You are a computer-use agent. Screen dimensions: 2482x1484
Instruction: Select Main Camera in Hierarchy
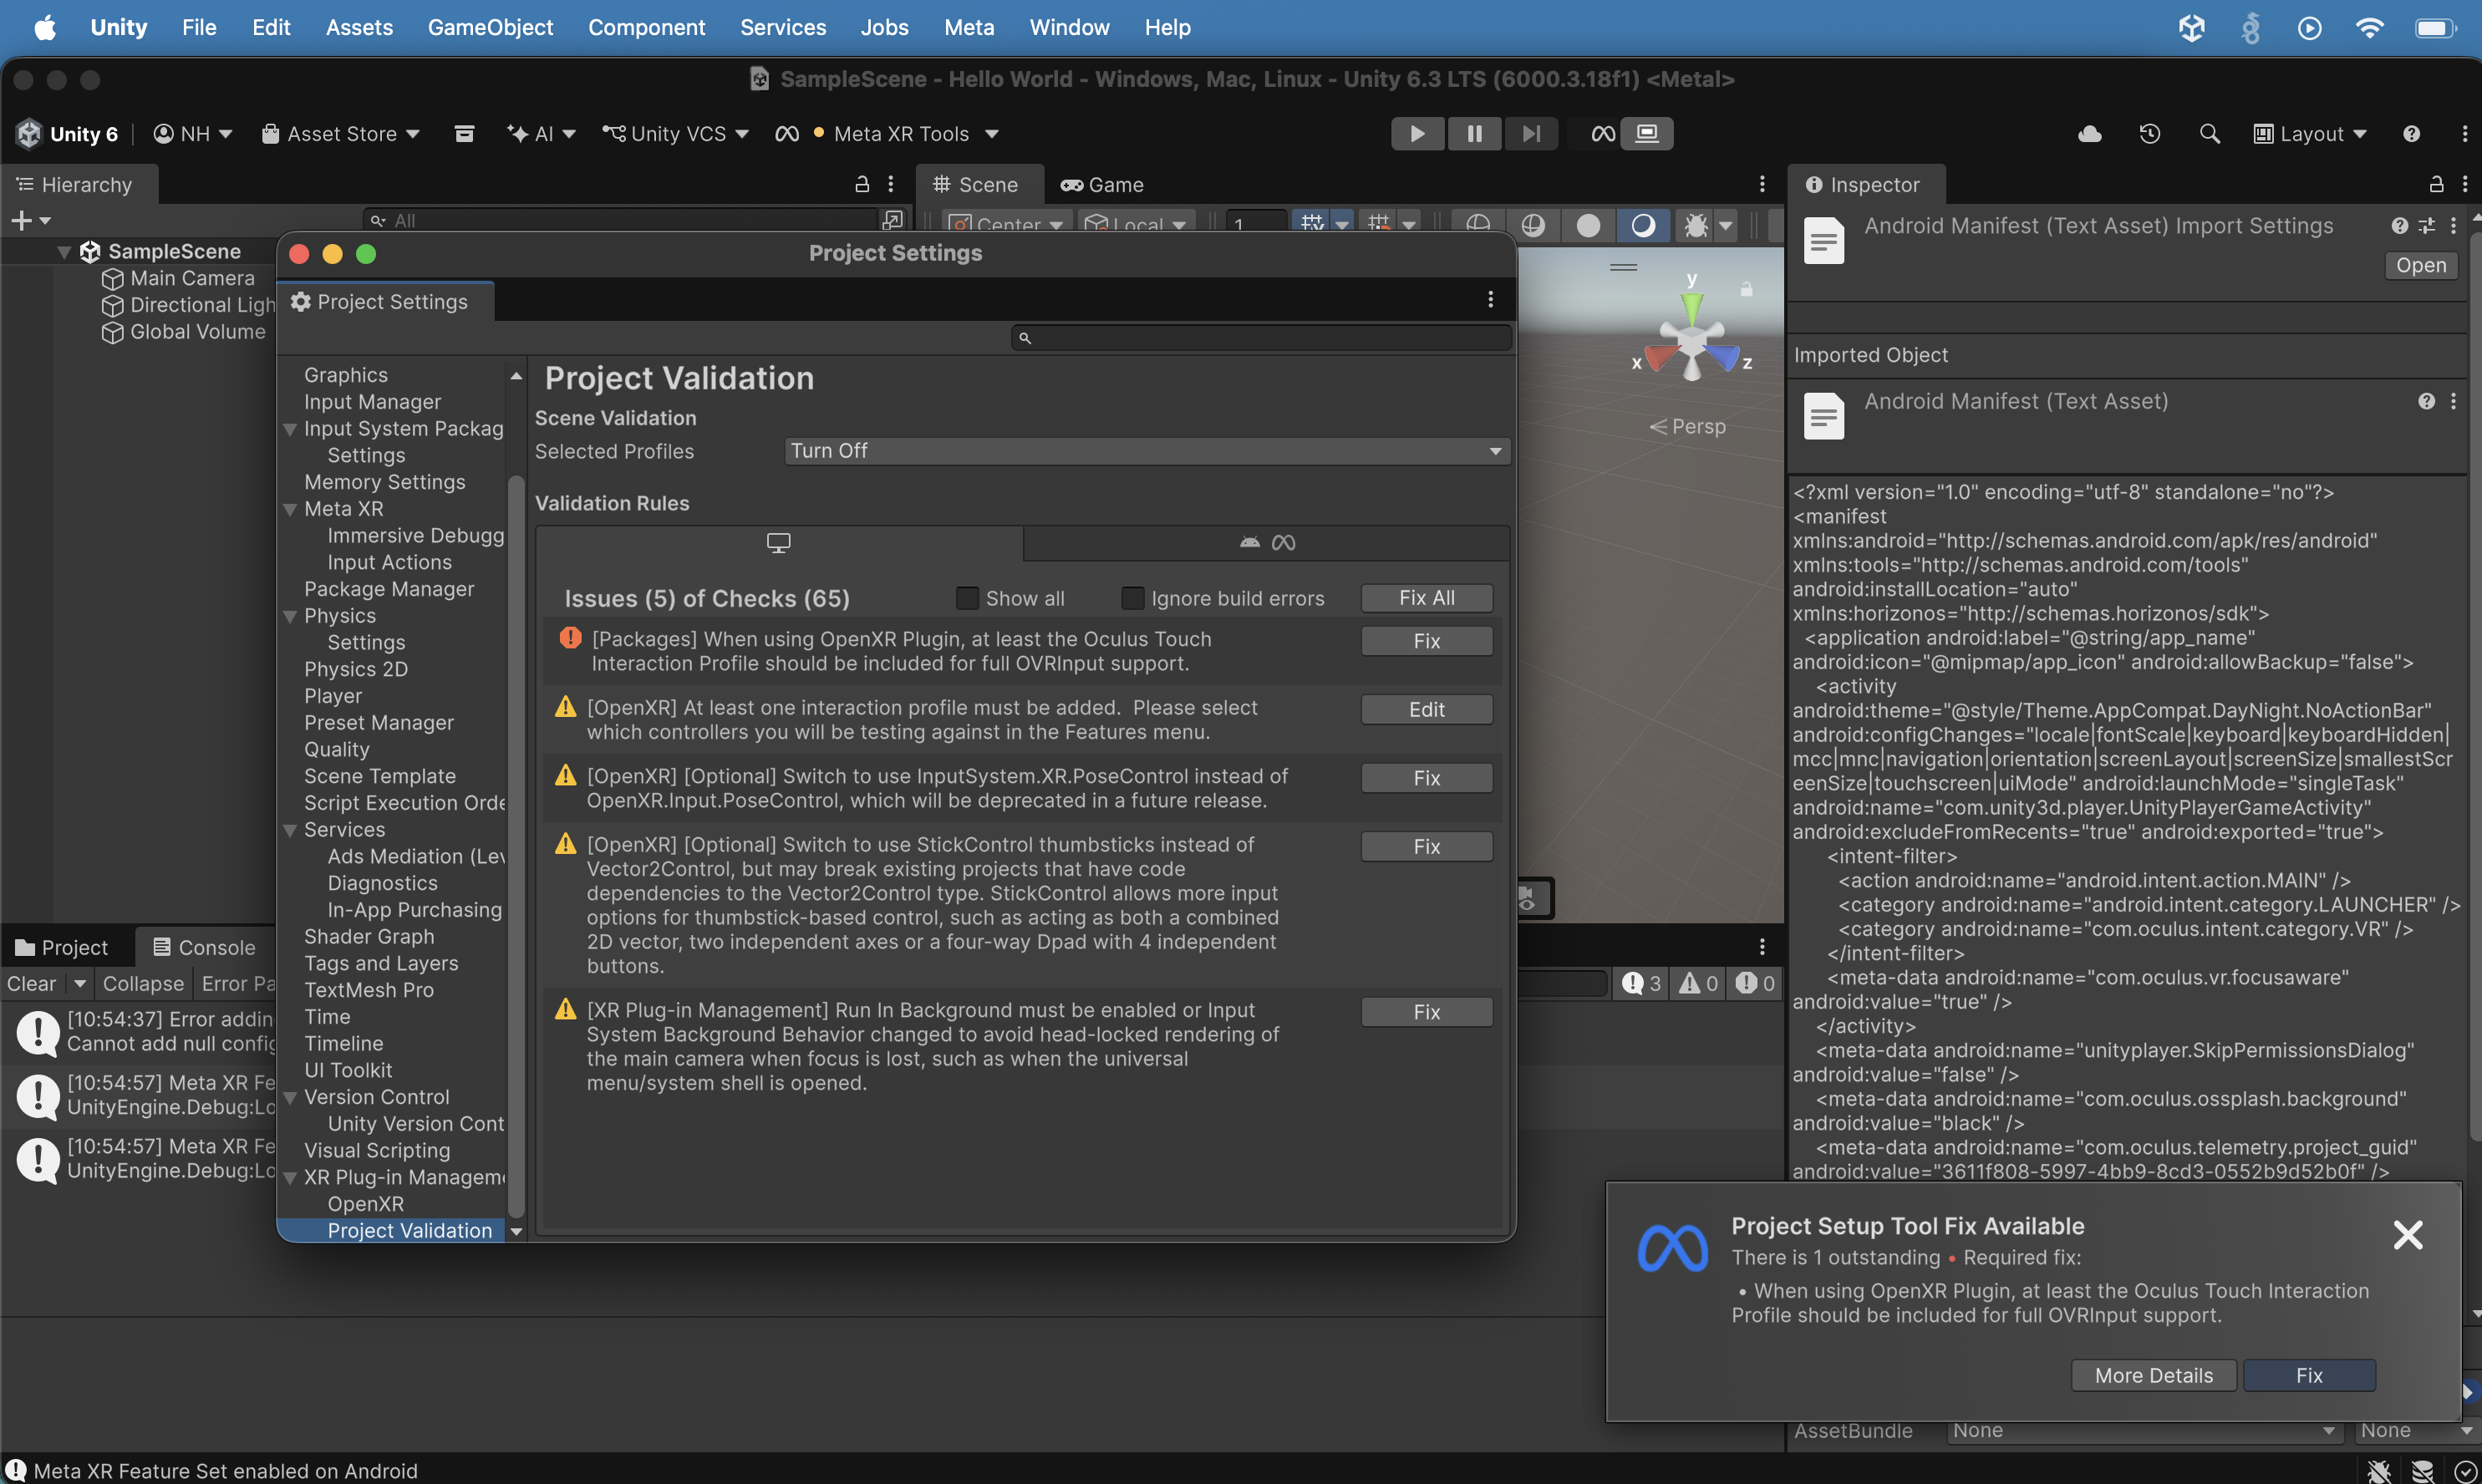pyautogui.click(x=192, y=279)
